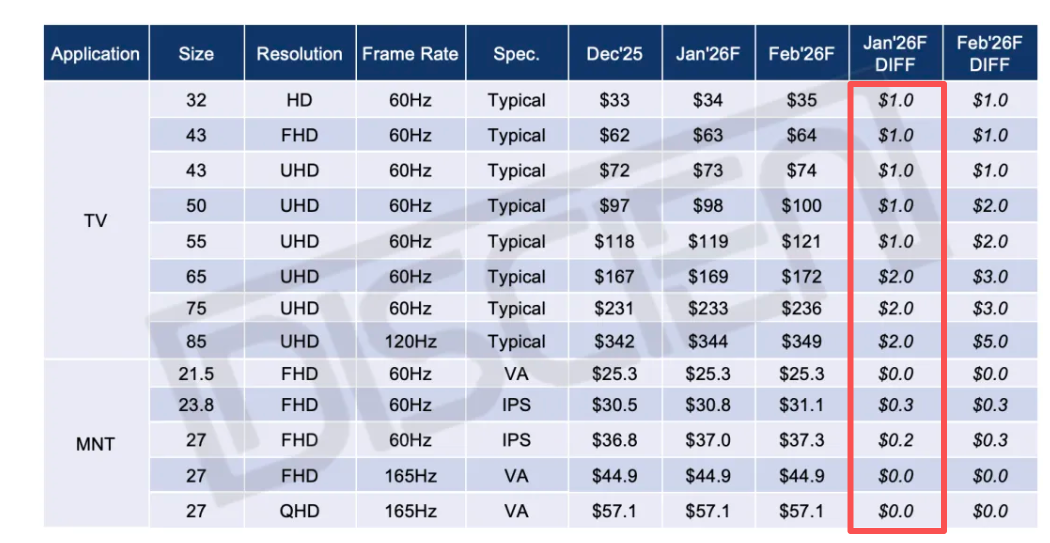This screenshot has width=1050, height=543.
Task: Click the "TV" application cell
Action: (x=96, y=221)
